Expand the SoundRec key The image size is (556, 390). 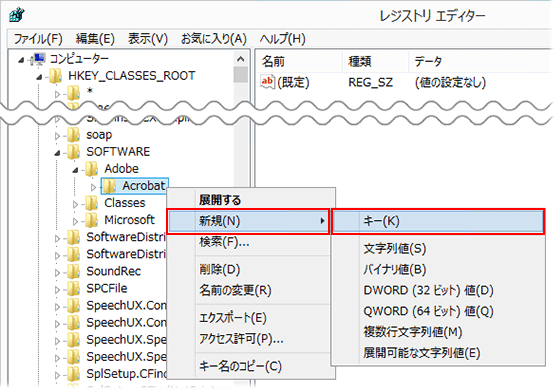click(x=57, y=272)
